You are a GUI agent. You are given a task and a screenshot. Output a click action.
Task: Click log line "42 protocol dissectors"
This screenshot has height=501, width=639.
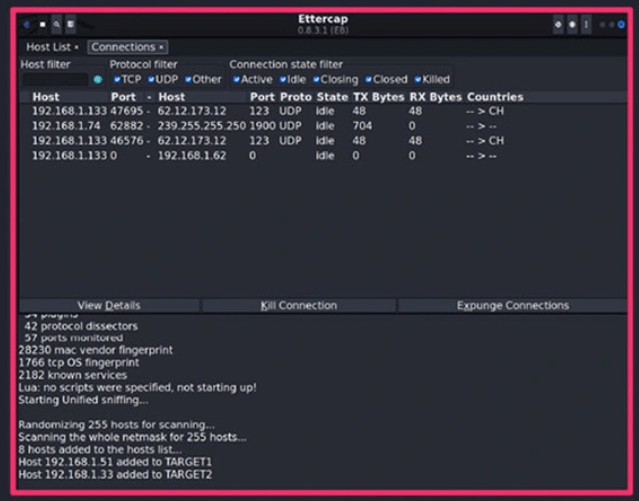click(x=81, y=326)
